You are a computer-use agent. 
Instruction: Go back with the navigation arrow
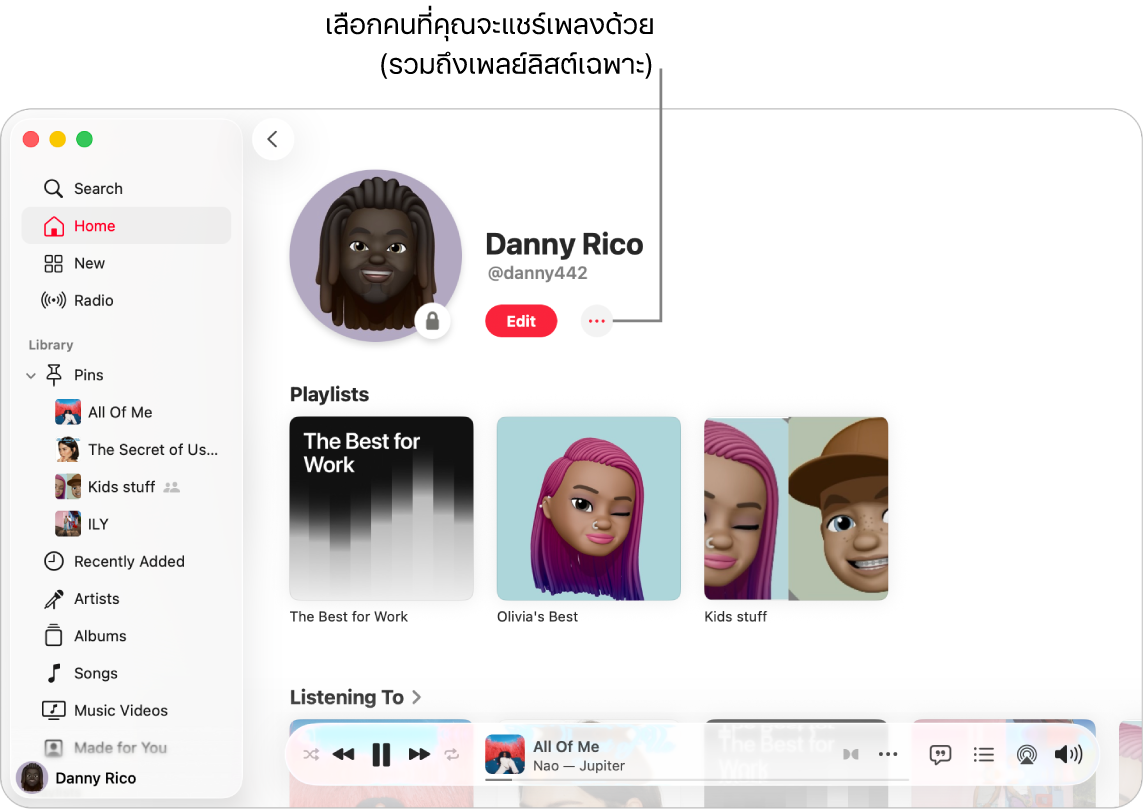click(x=273, y=139)
